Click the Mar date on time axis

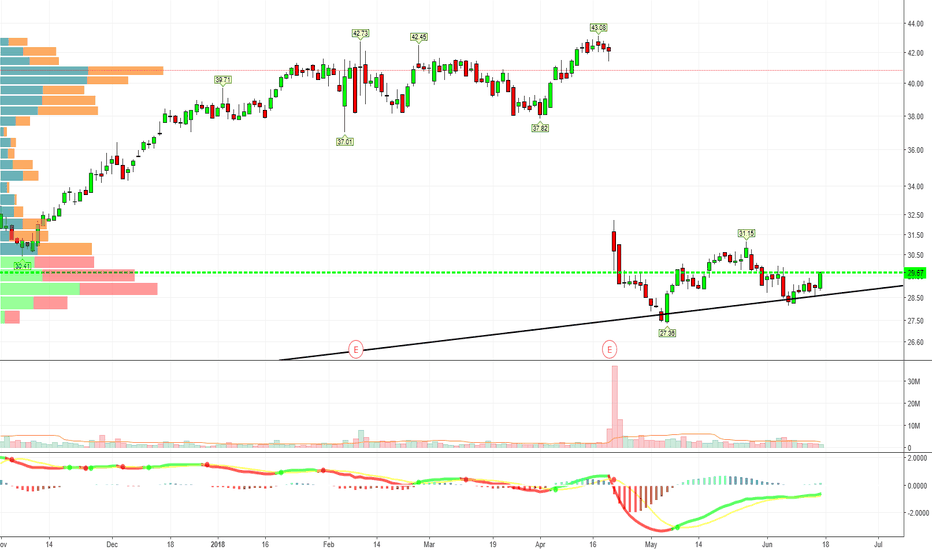click(x=429, y=544)
